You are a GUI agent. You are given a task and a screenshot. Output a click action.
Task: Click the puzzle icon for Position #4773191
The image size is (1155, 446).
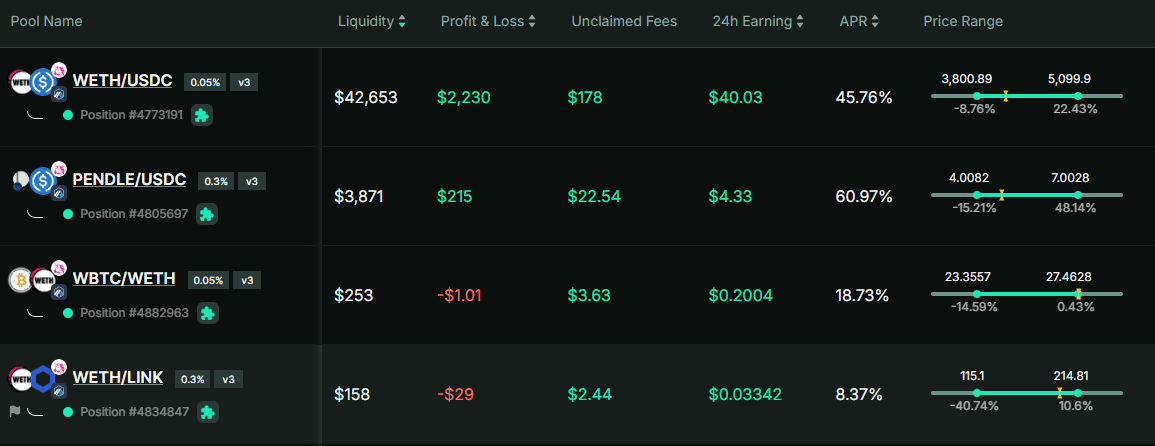[201, 115]
